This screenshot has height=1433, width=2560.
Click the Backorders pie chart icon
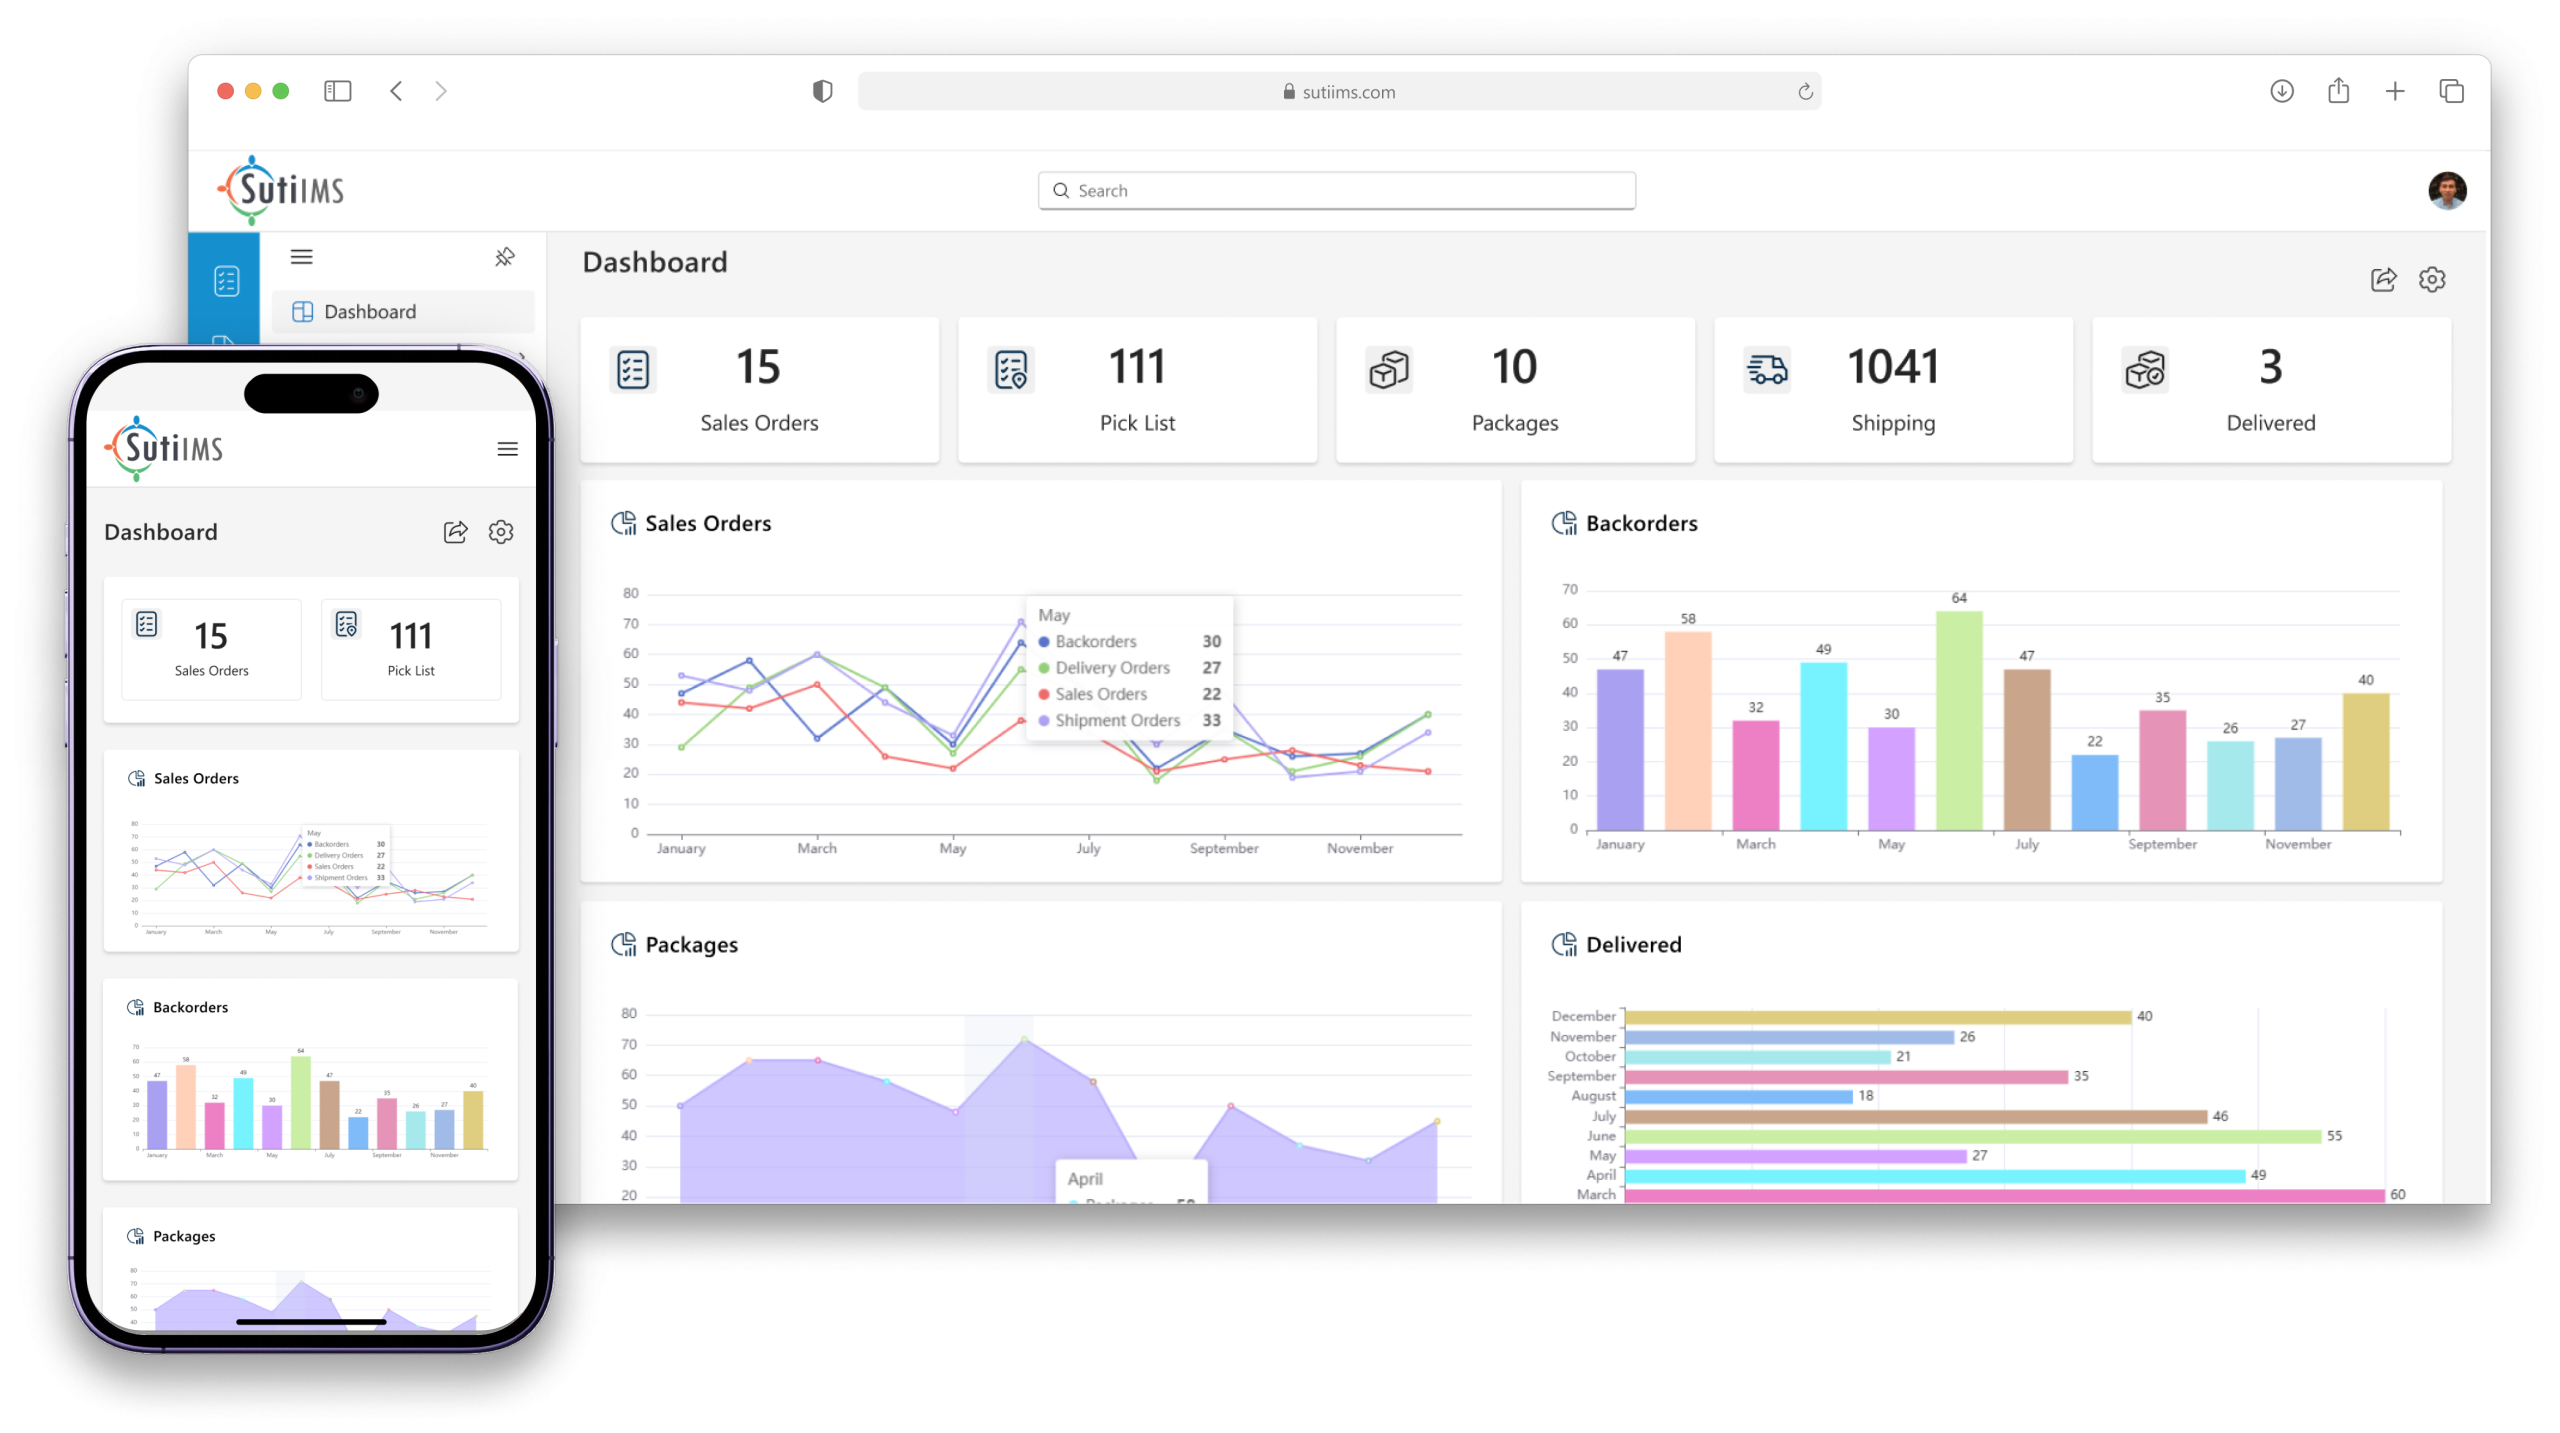(x=1565, y=522)
